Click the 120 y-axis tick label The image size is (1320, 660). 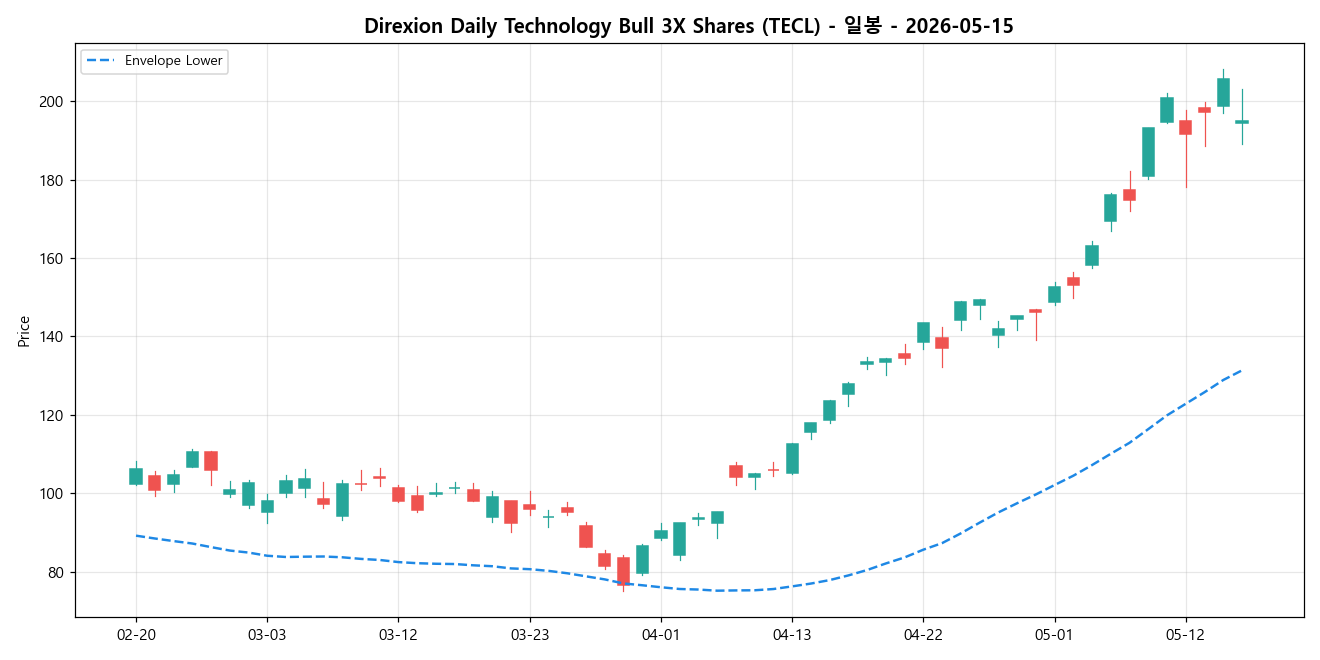(x=51, y=415)
